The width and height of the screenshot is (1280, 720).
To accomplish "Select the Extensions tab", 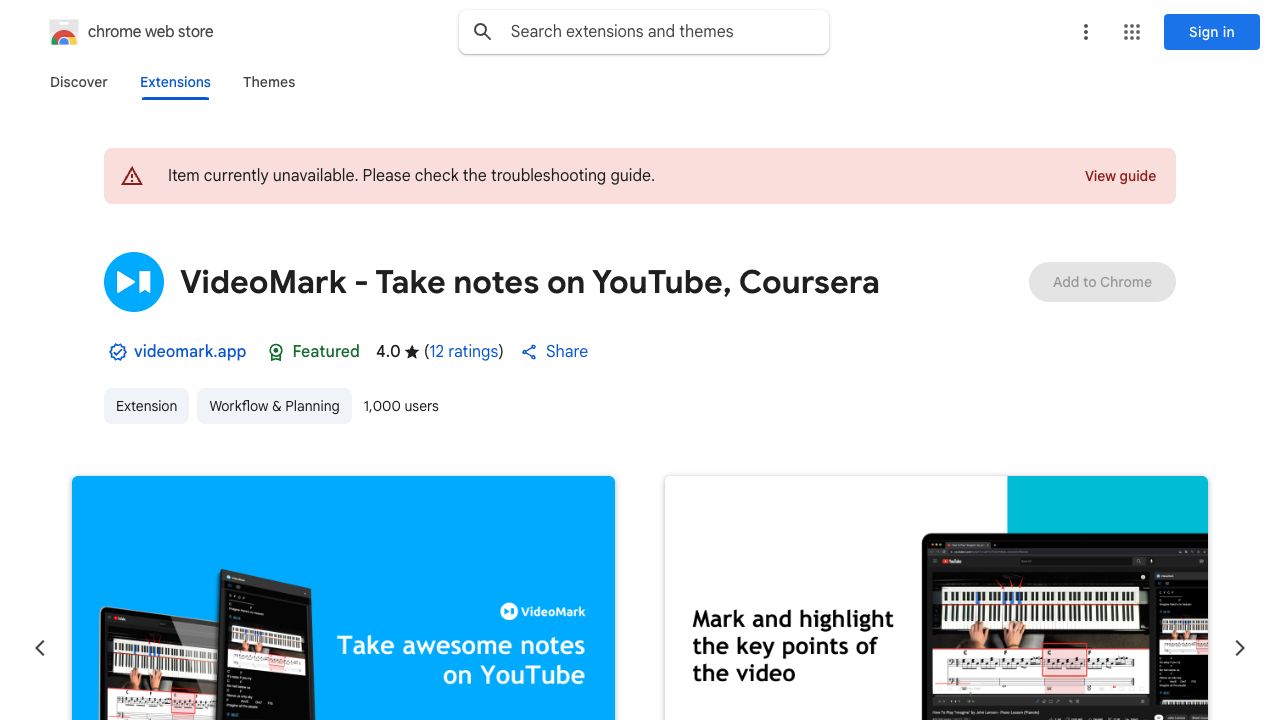I will [x=175, y=82].
